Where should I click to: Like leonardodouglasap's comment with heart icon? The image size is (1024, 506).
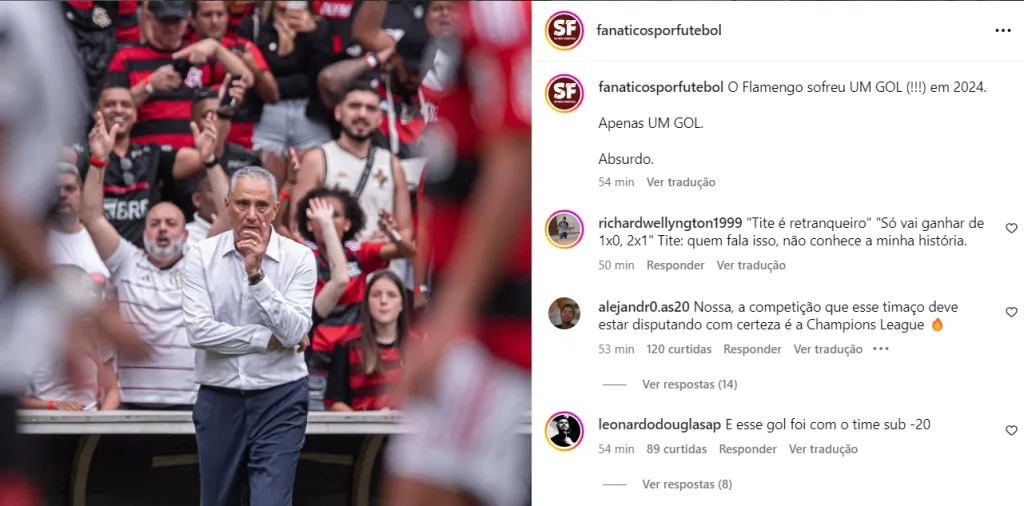coord(1011,430)
